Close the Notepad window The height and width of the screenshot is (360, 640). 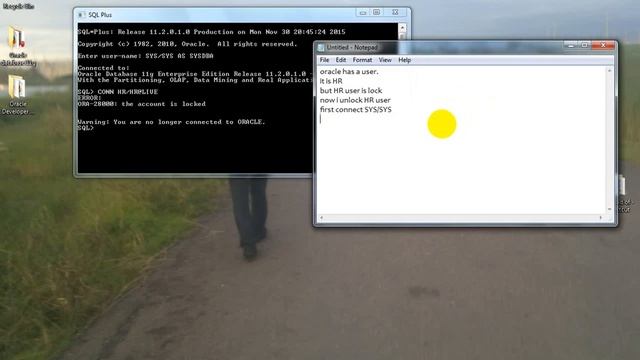point(603,45)
